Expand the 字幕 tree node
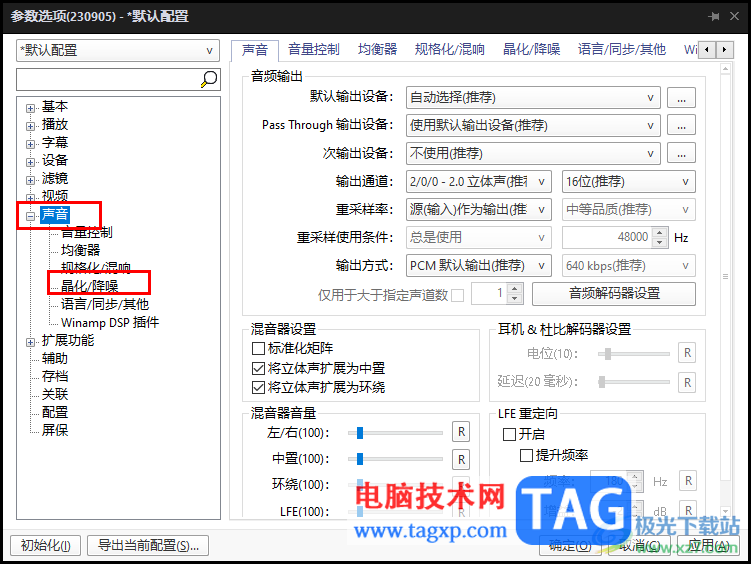Image resolution: width=751 pixels, height=564 pixels. pos(30,144)
